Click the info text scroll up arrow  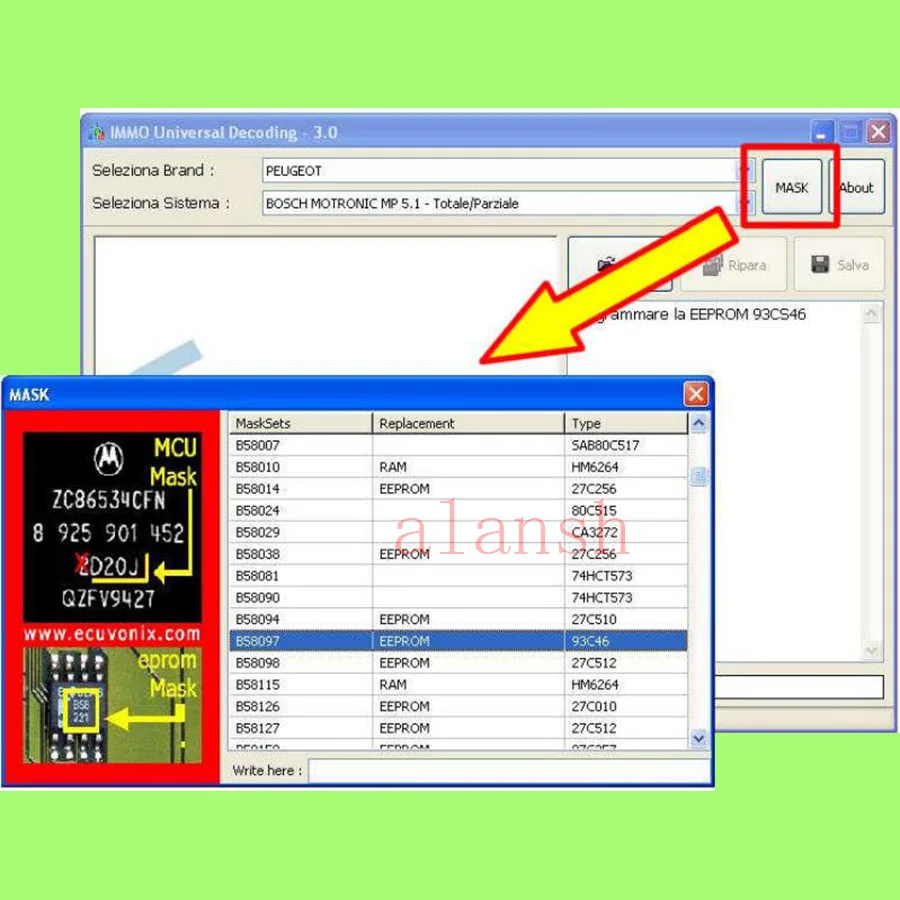(x=871, y=313)
